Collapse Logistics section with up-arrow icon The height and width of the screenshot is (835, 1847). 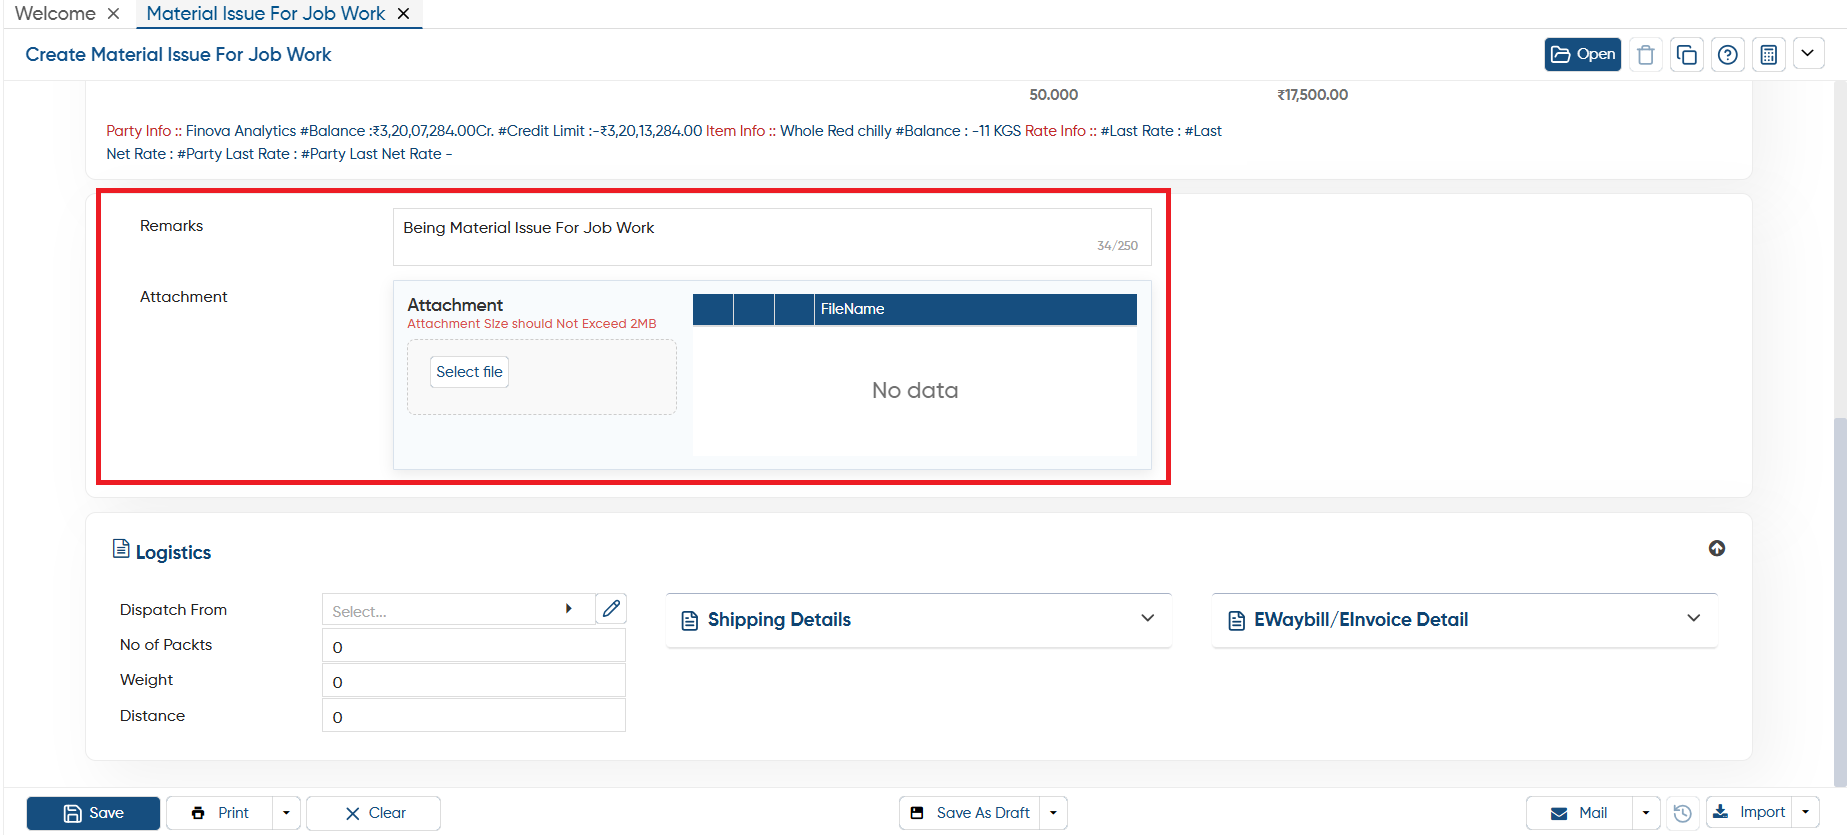pyautogui.click(x=1716, y=548)
